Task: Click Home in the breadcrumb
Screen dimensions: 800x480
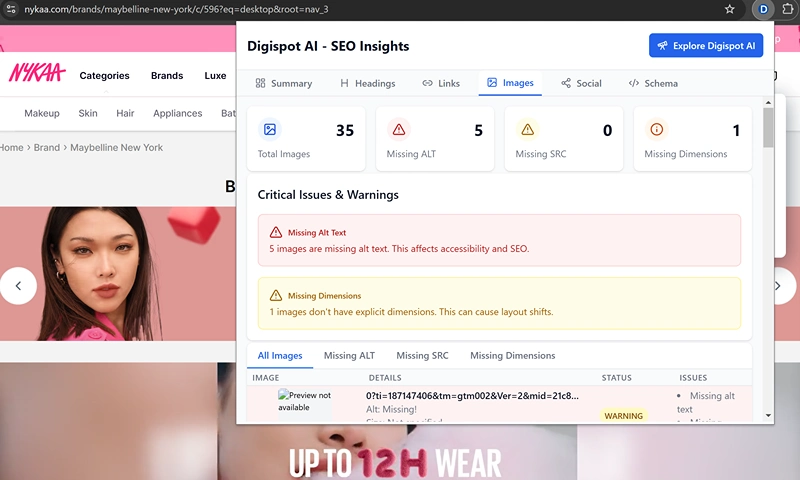Action: (12, 147)
